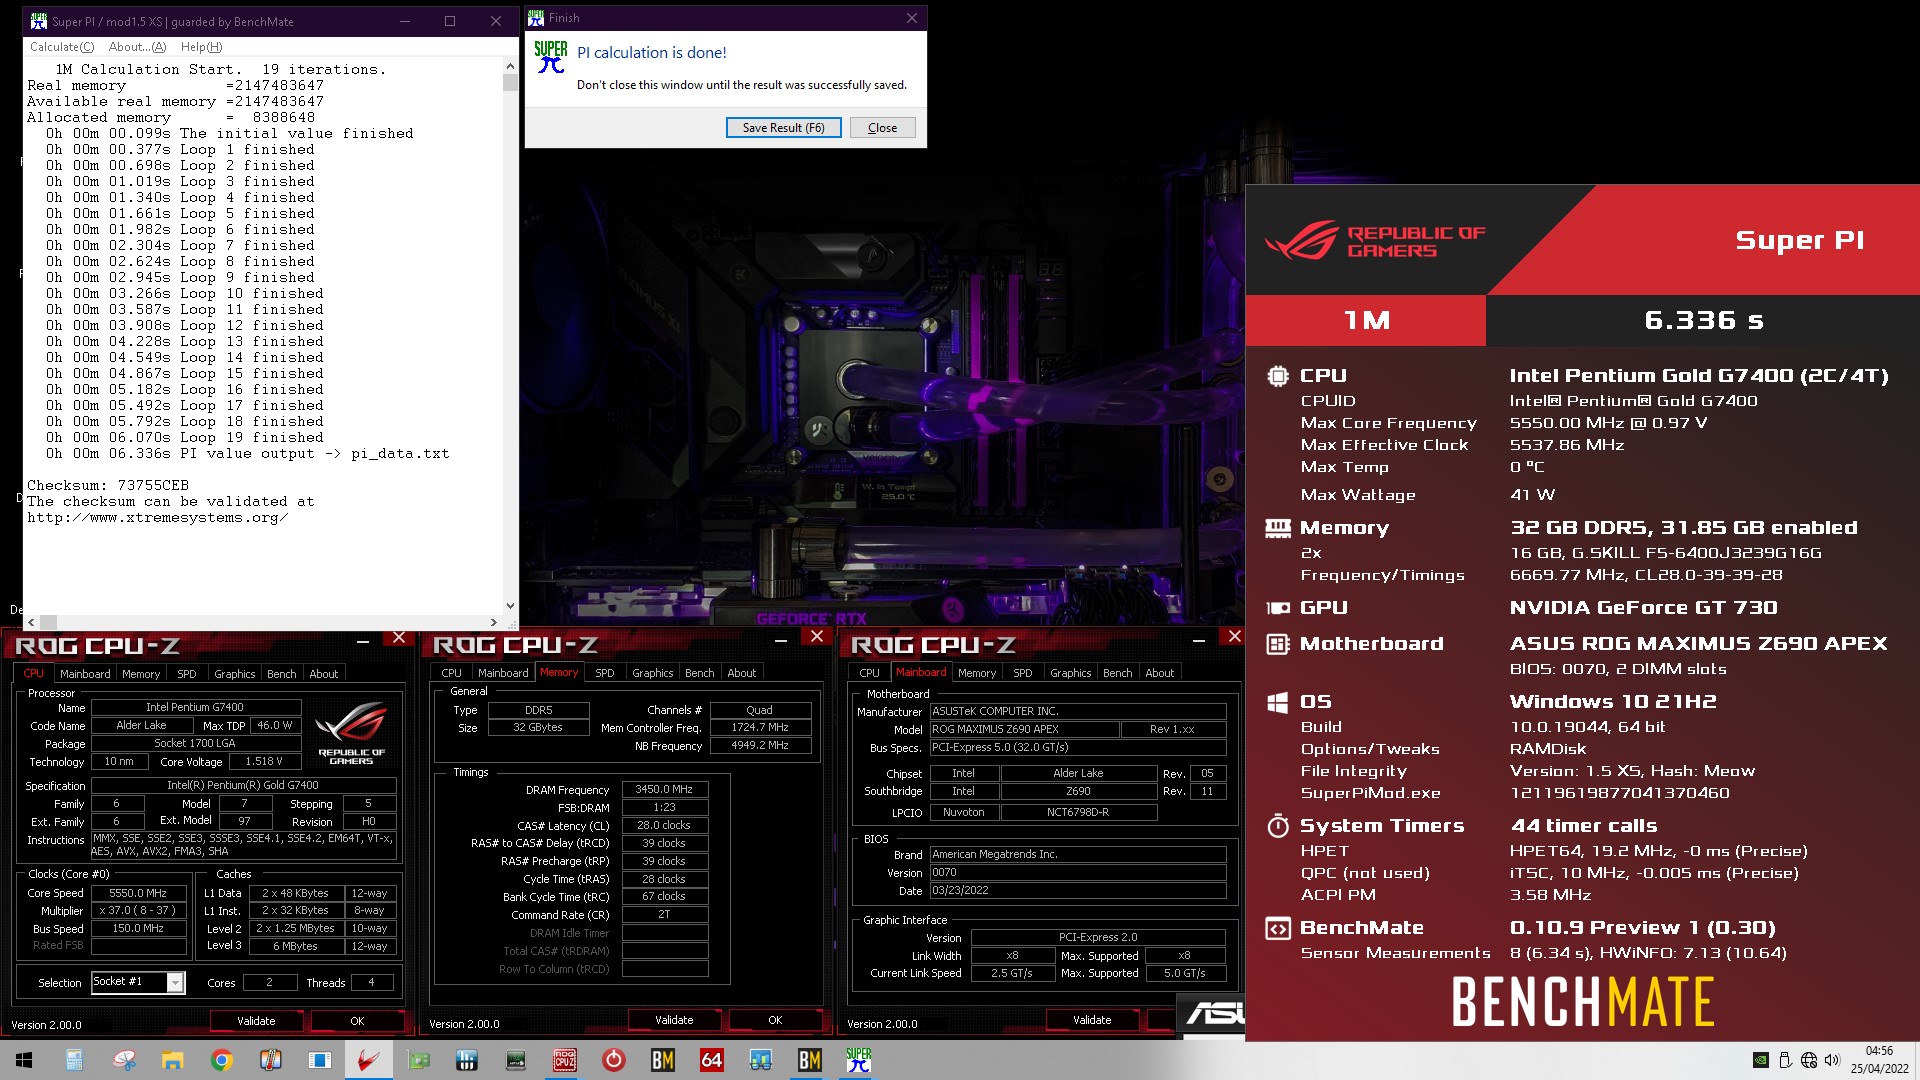Launch Google Chrome from the taskbar
1920x1080 pixels.
click(x=222, y=1060)
